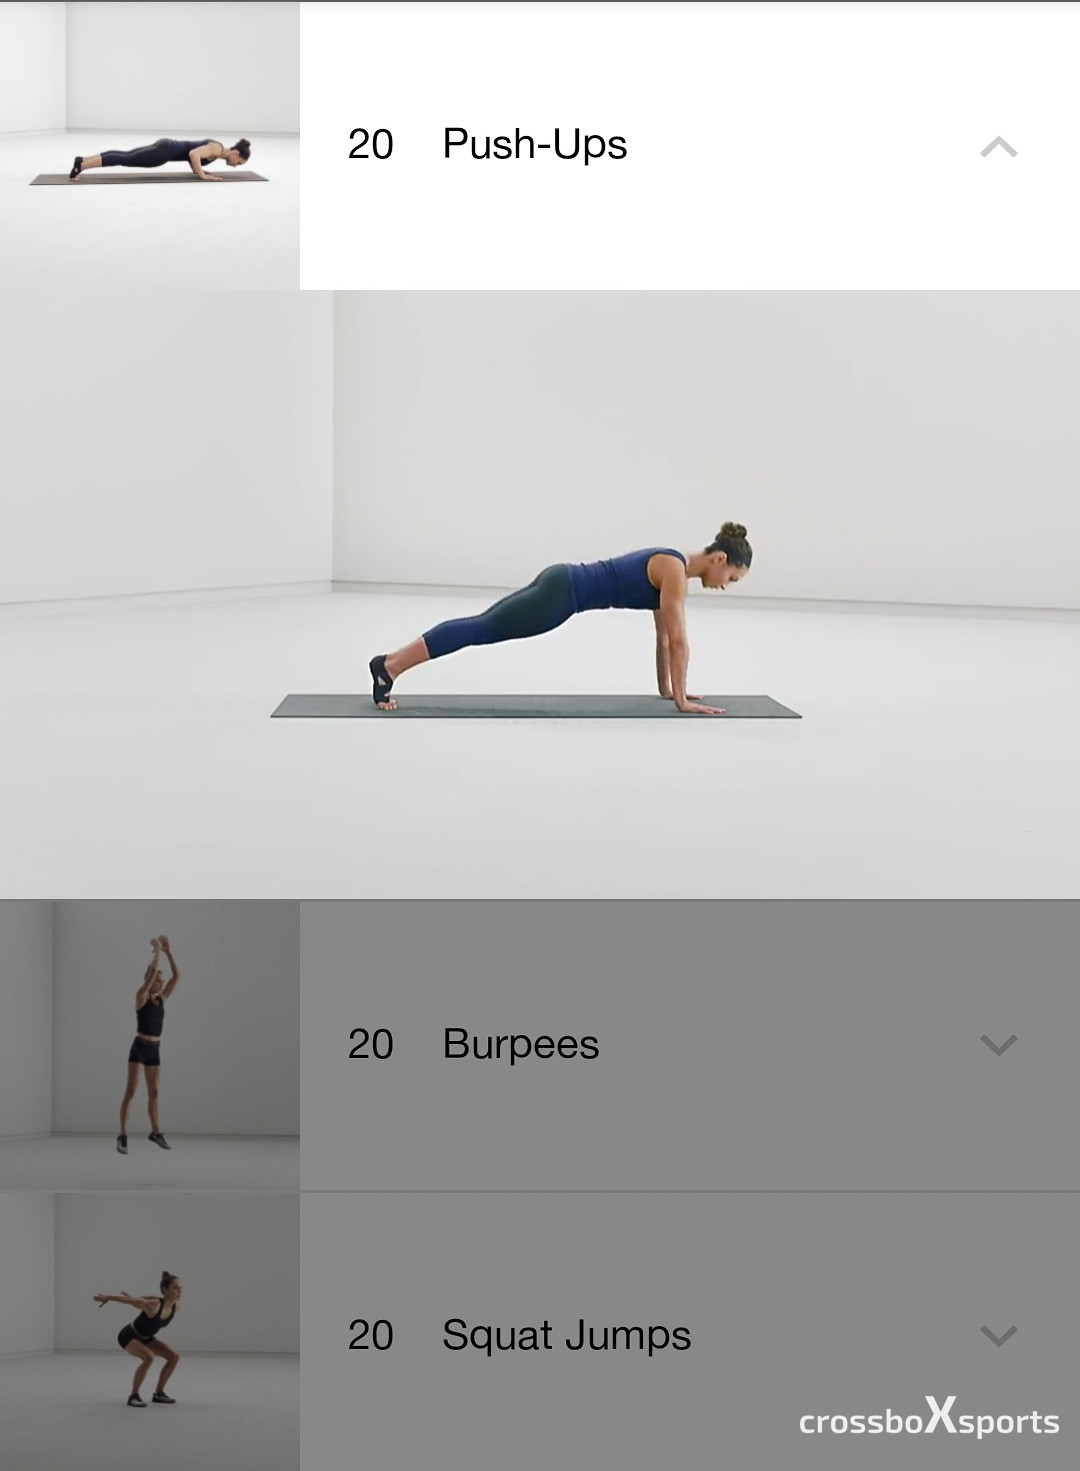This screenshot has width=1080, height=1471.
Task: Select the Squat Jumps exercise title
Action: [567, 1337]
